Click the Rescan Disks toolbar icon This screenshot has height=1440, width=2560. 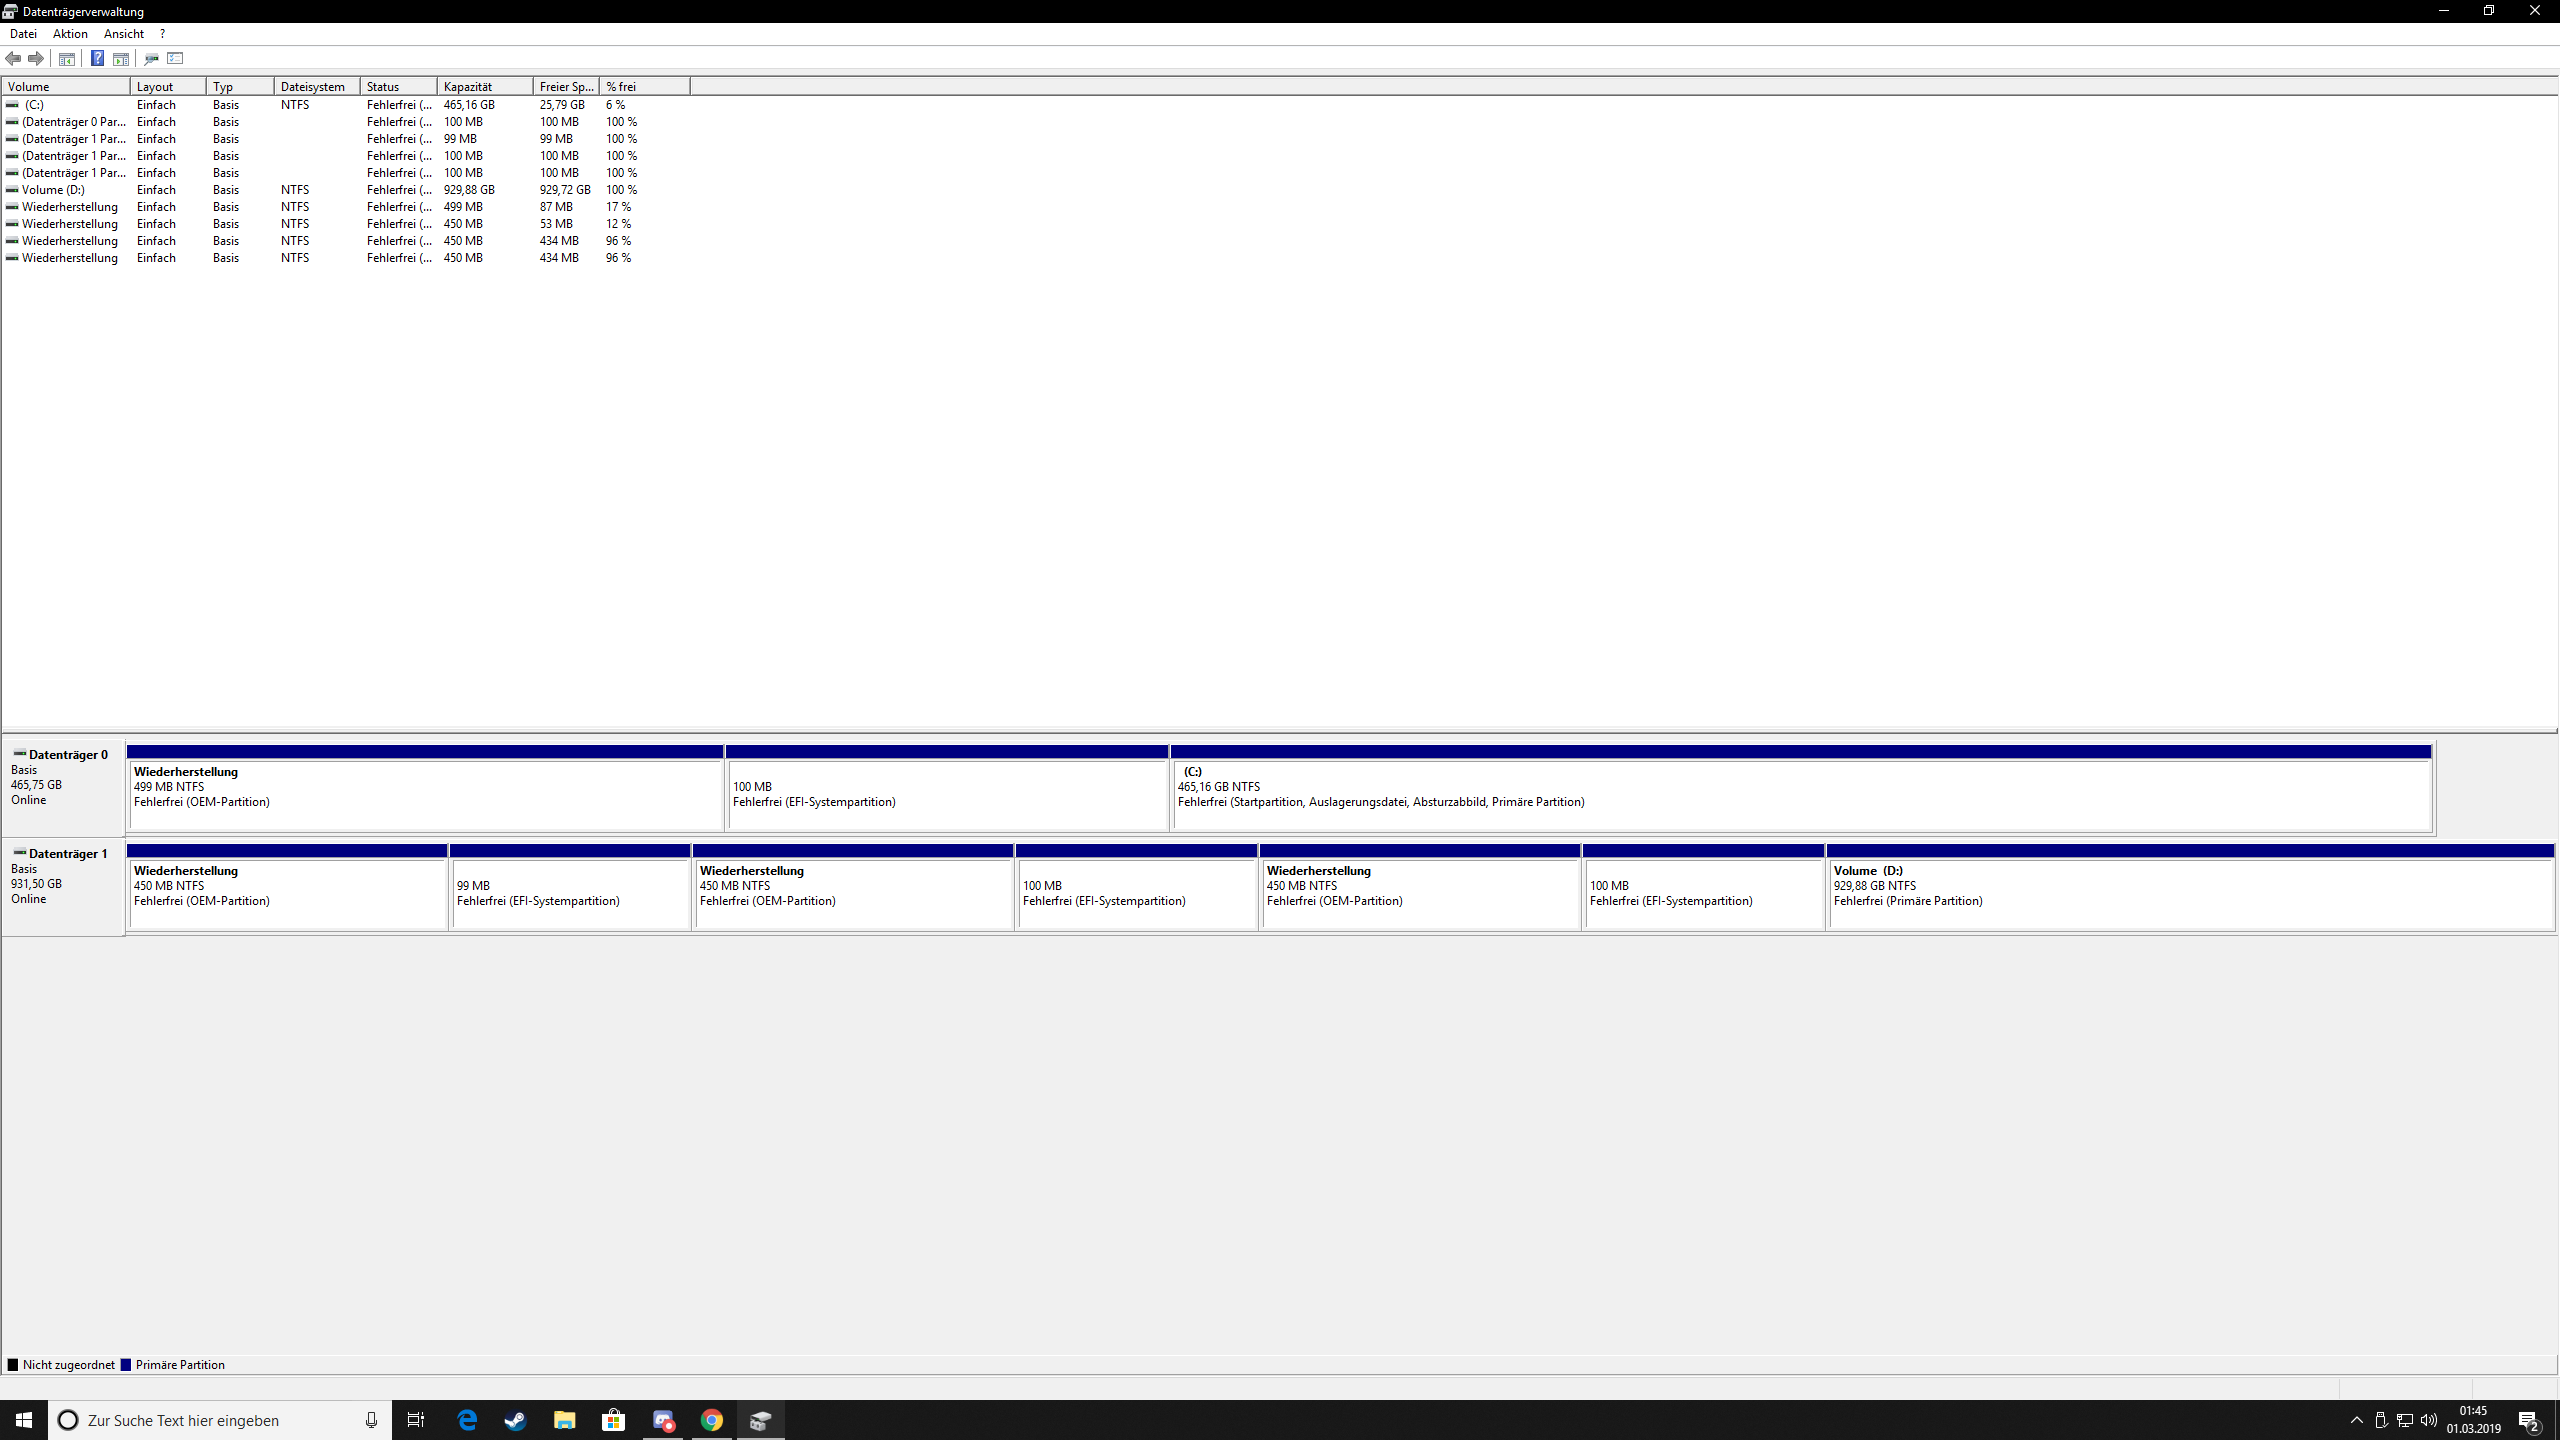(151, 58)
